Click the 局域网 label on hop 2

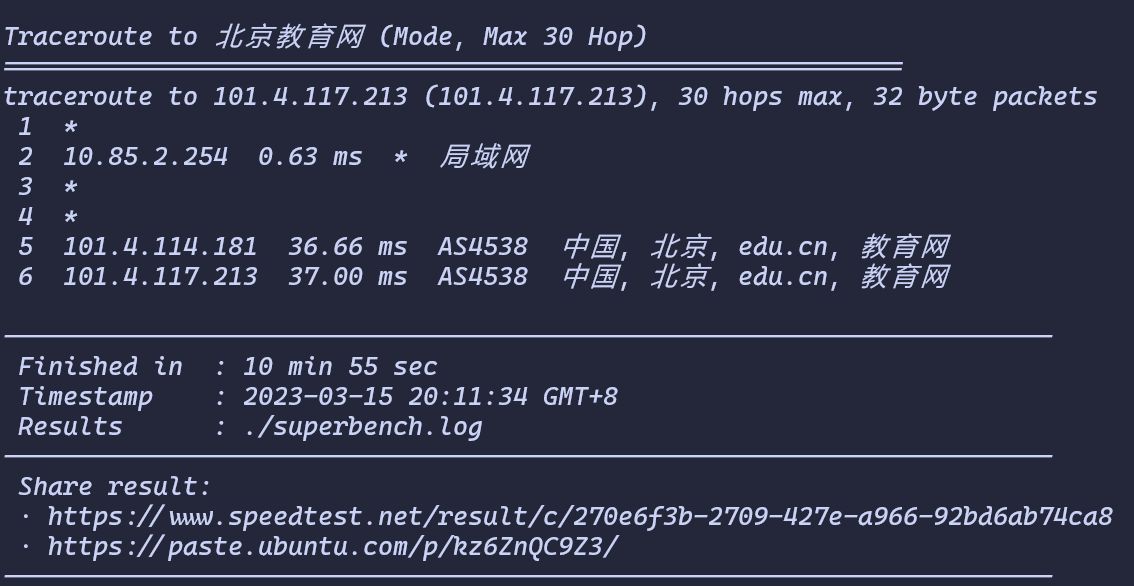pyautogui.click(x=484, y=156)
